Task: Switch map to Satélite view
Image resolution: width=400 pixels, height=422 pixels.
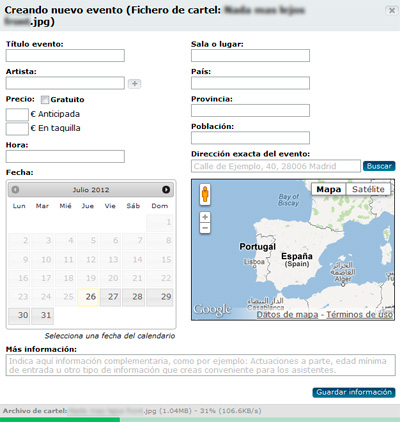Action: click(x=368, y=189)
